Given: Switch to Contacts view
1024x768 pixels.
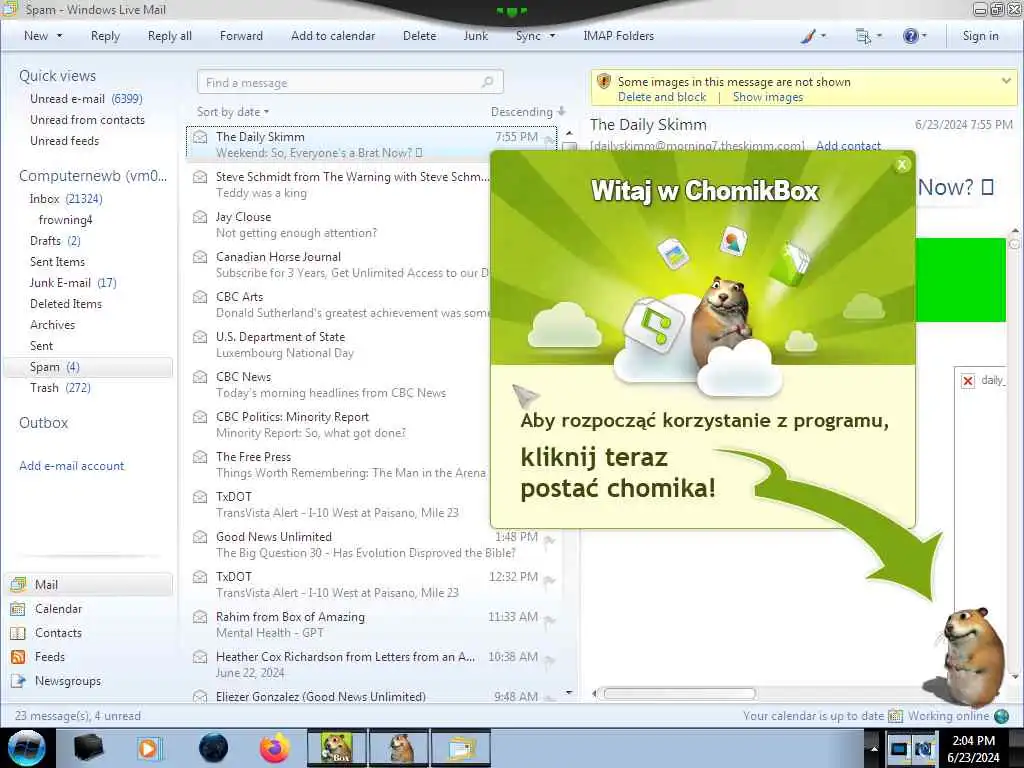Looking at the screenshot, I should (58, 633).
